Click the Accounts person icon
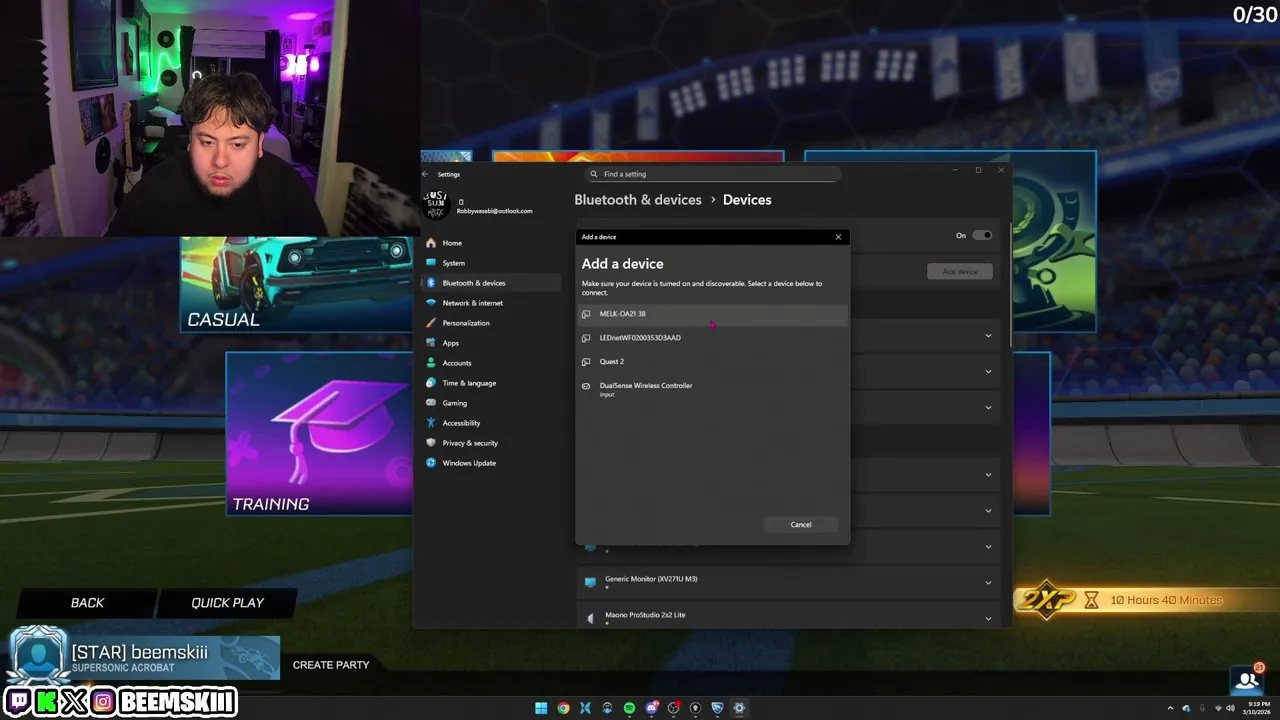The height and width of the screenshot is (720, 1280). [431, 363]
